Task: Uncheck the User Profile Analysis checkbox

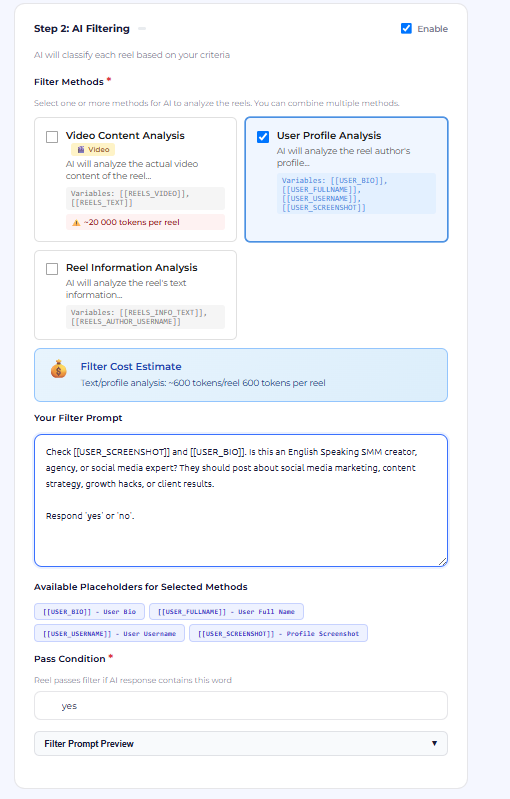Action: tap(263, 137)
